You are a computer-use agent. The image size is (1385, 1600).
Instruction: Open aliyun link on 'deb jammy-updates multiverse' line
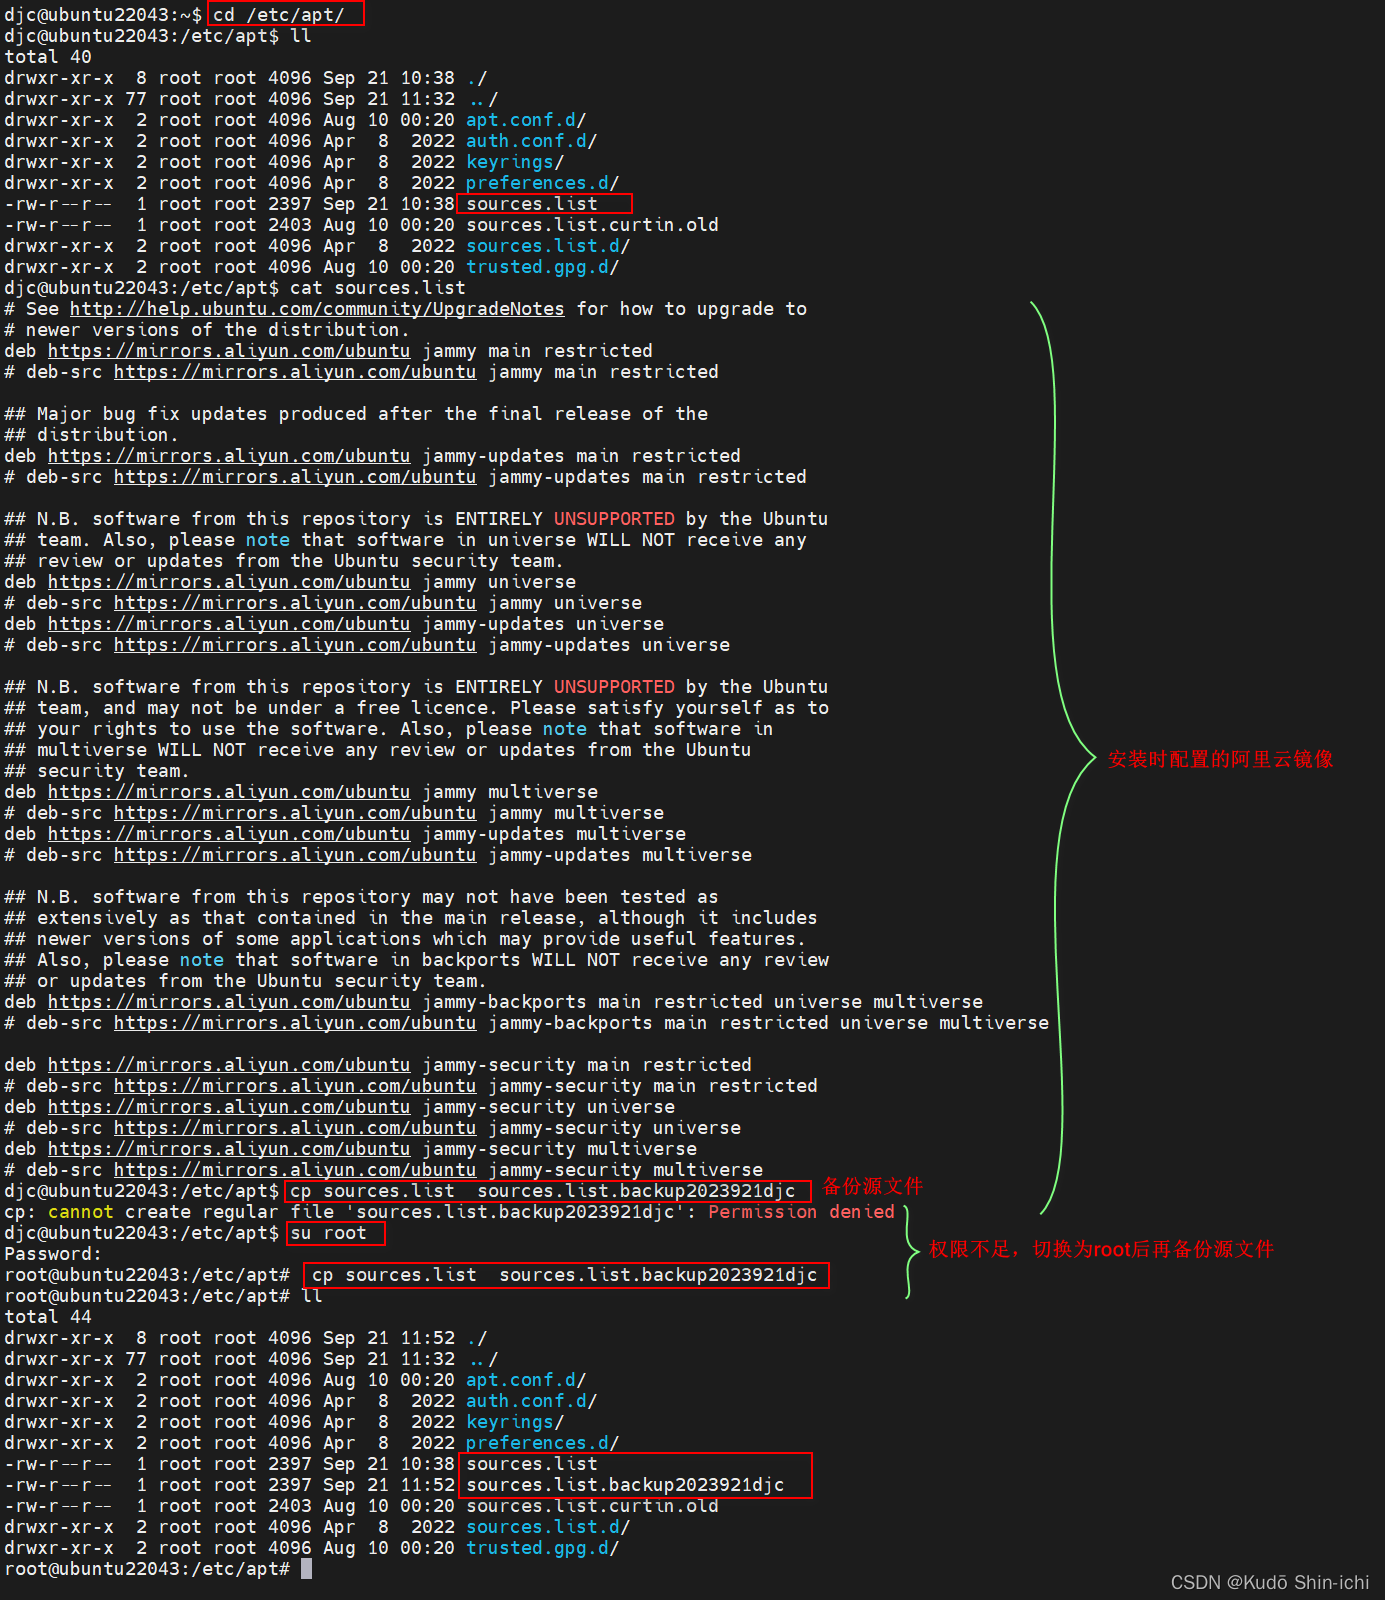(x=229, y=834)
